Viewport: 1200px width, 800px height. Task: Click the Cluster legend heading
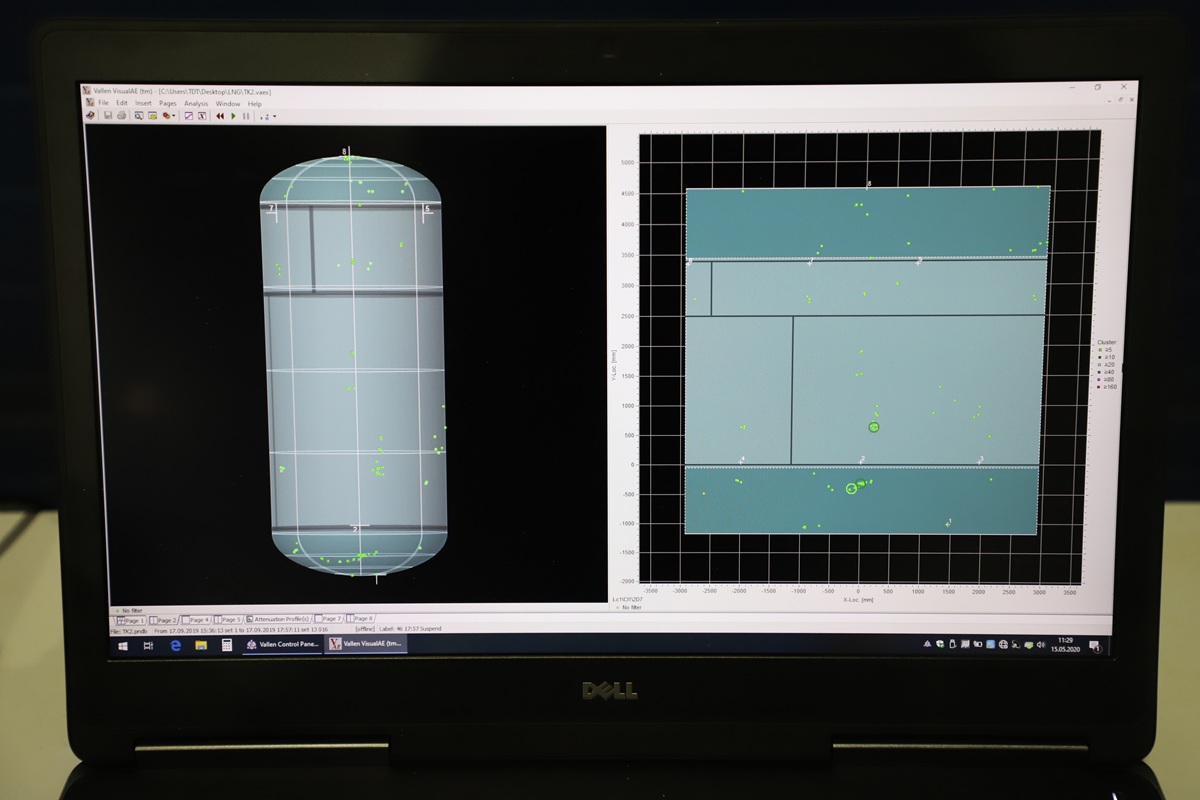[1106, 342]
